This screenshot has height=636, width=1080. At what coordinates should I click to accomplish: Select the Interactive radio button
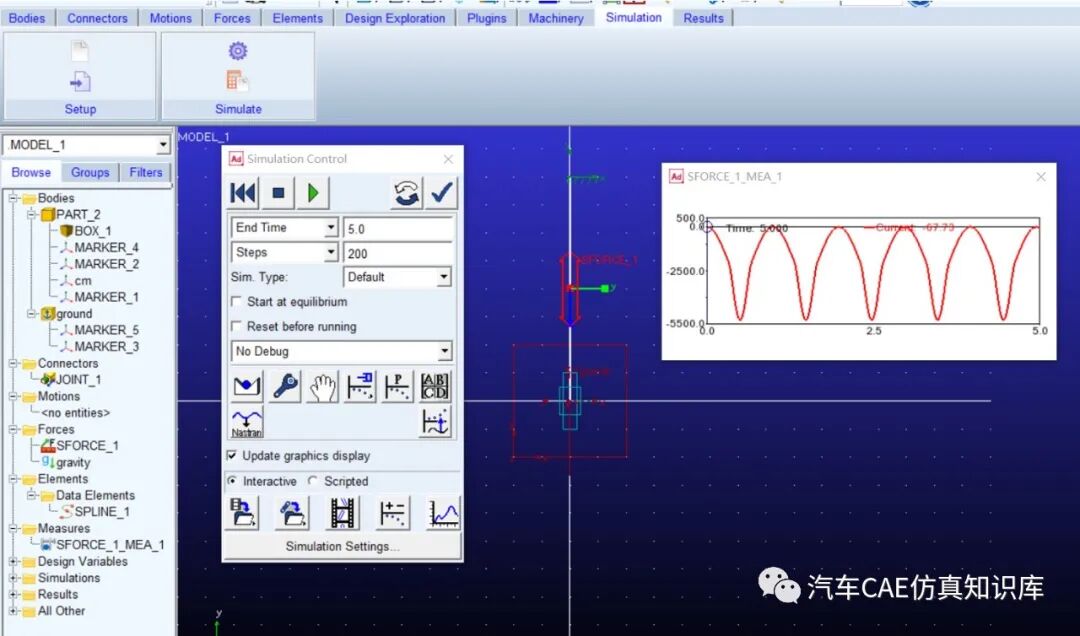point(232,481)
